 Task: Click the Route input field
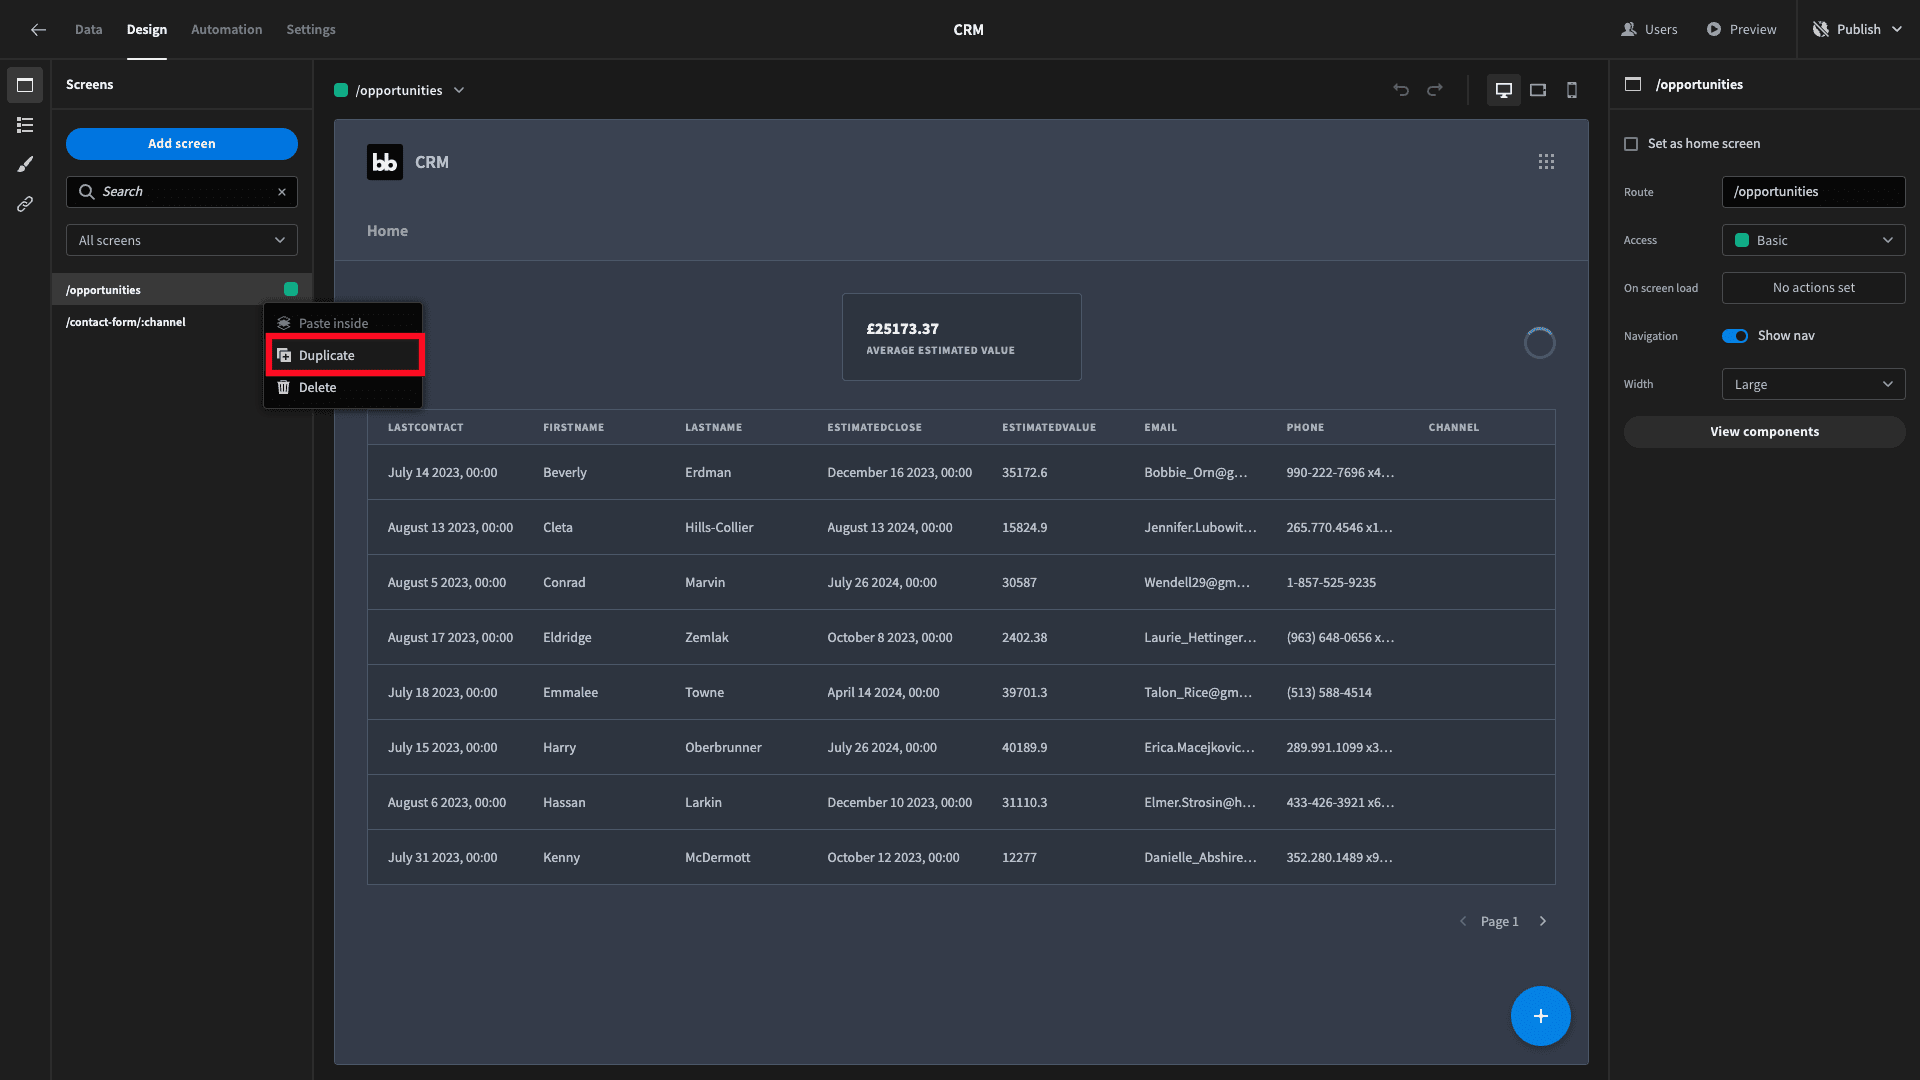[x=1813, y=192]
